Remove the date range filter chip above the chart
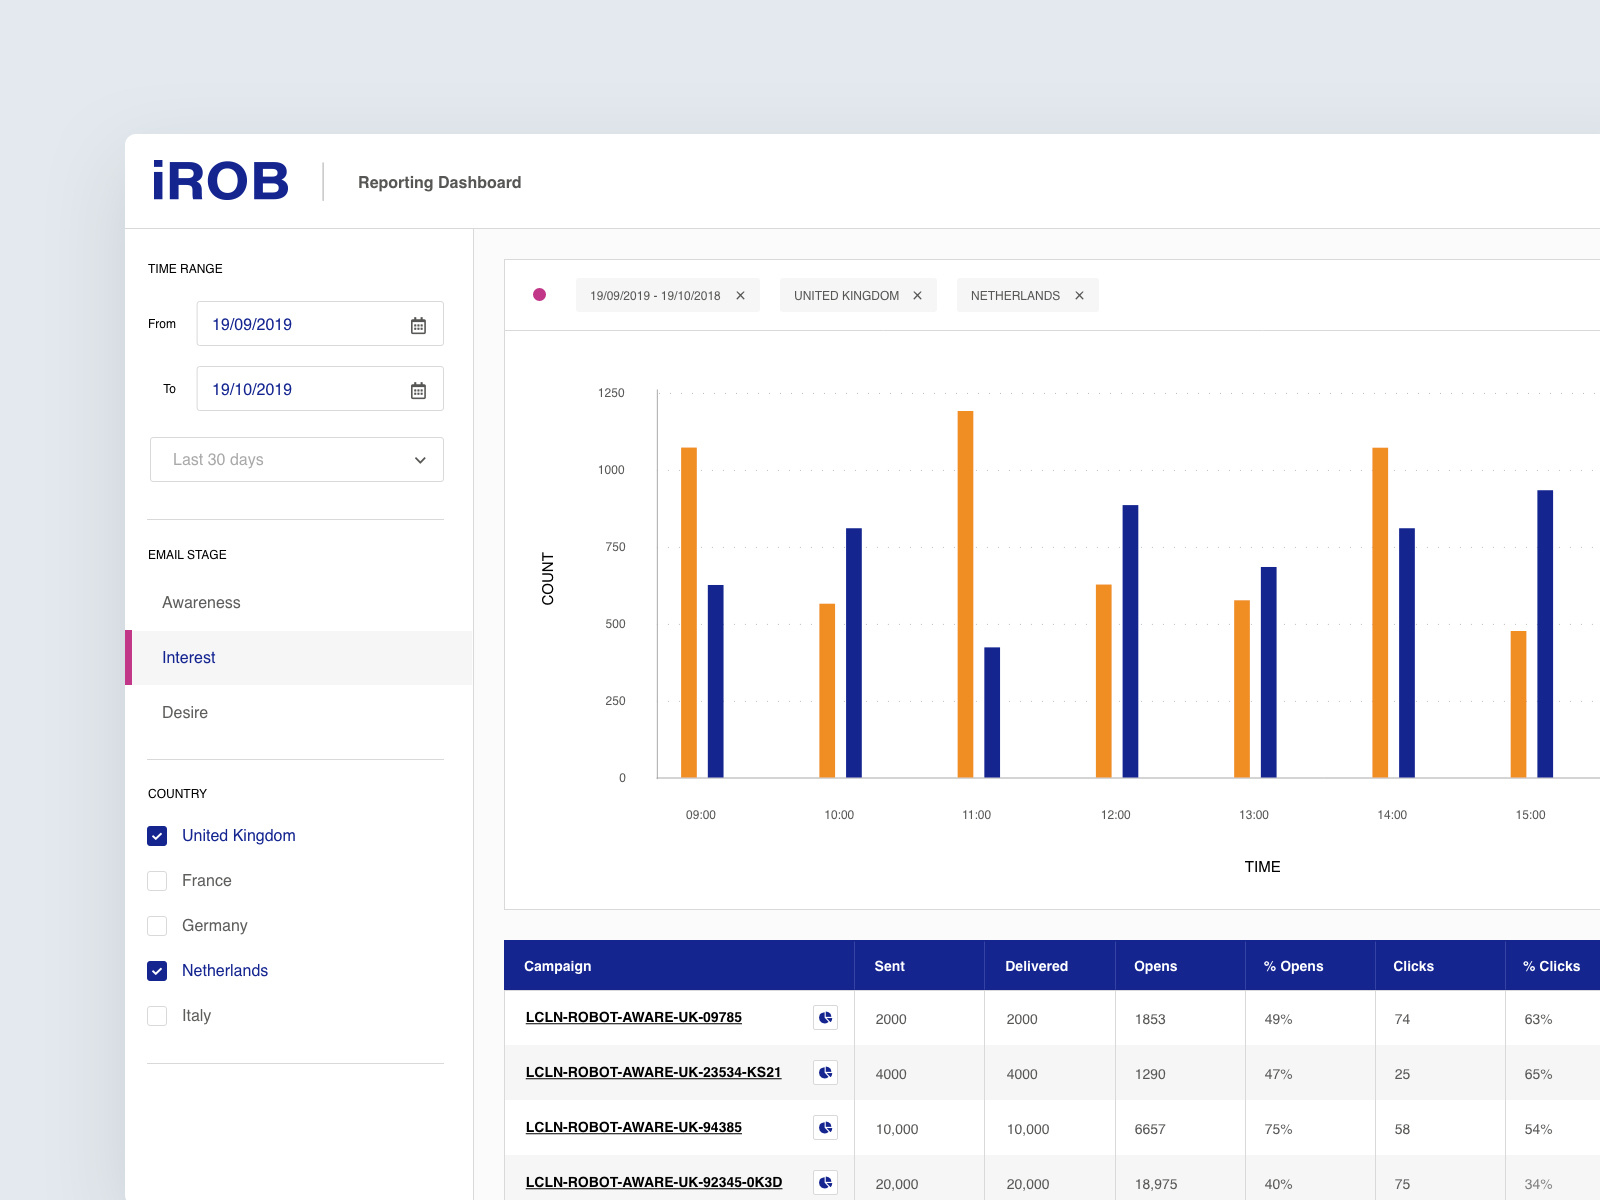Viewport: 1600px width, 1200px height. (741, 295)
